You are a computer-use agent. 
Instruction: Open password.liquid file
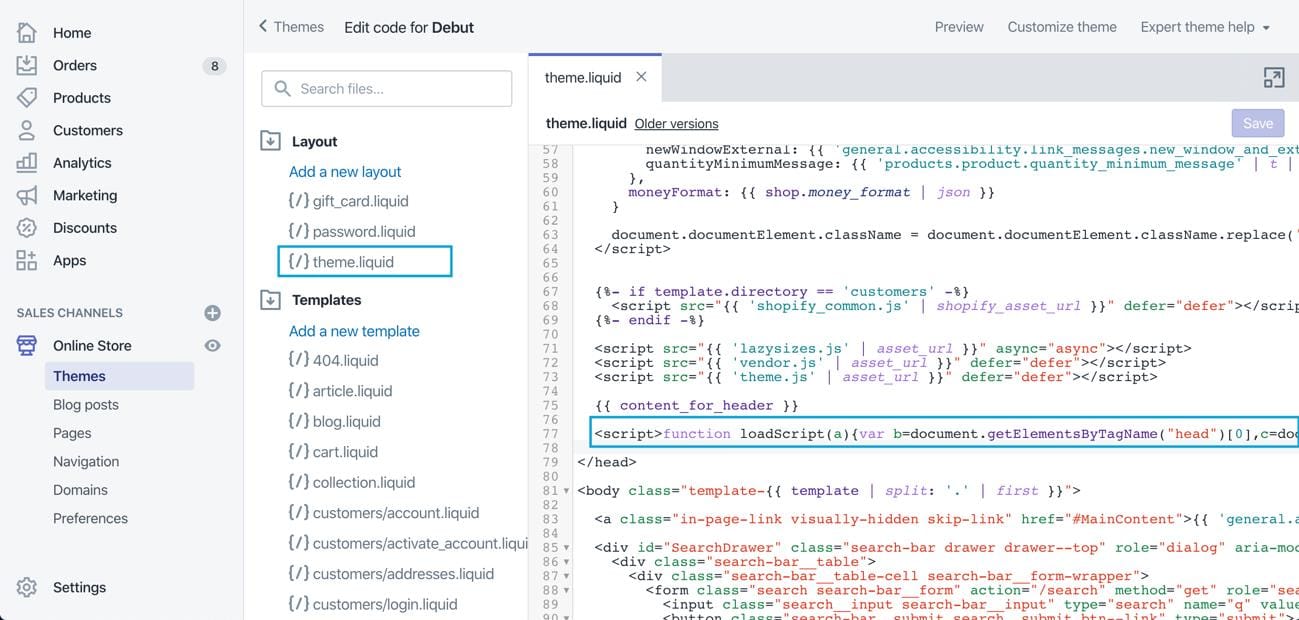pos(351,231)
